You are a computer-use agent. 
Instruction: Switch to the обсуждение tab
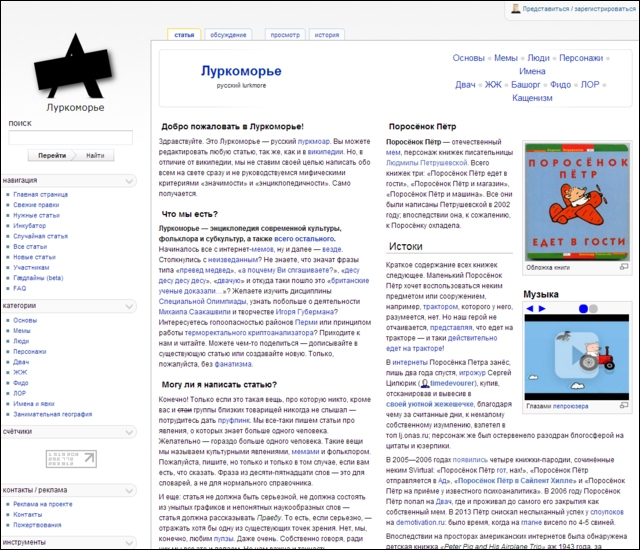point(229,34)
